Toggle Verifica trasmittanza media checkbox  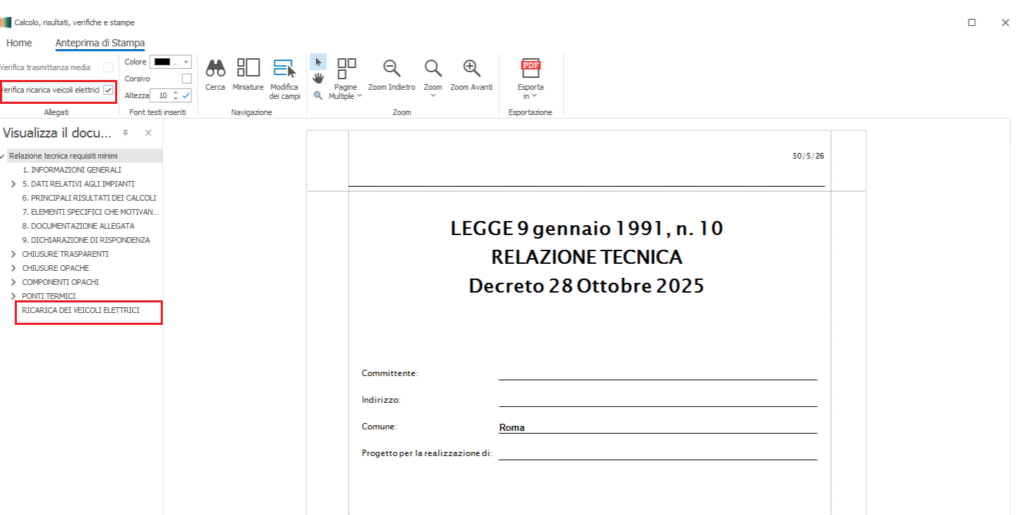click(108, 67)
